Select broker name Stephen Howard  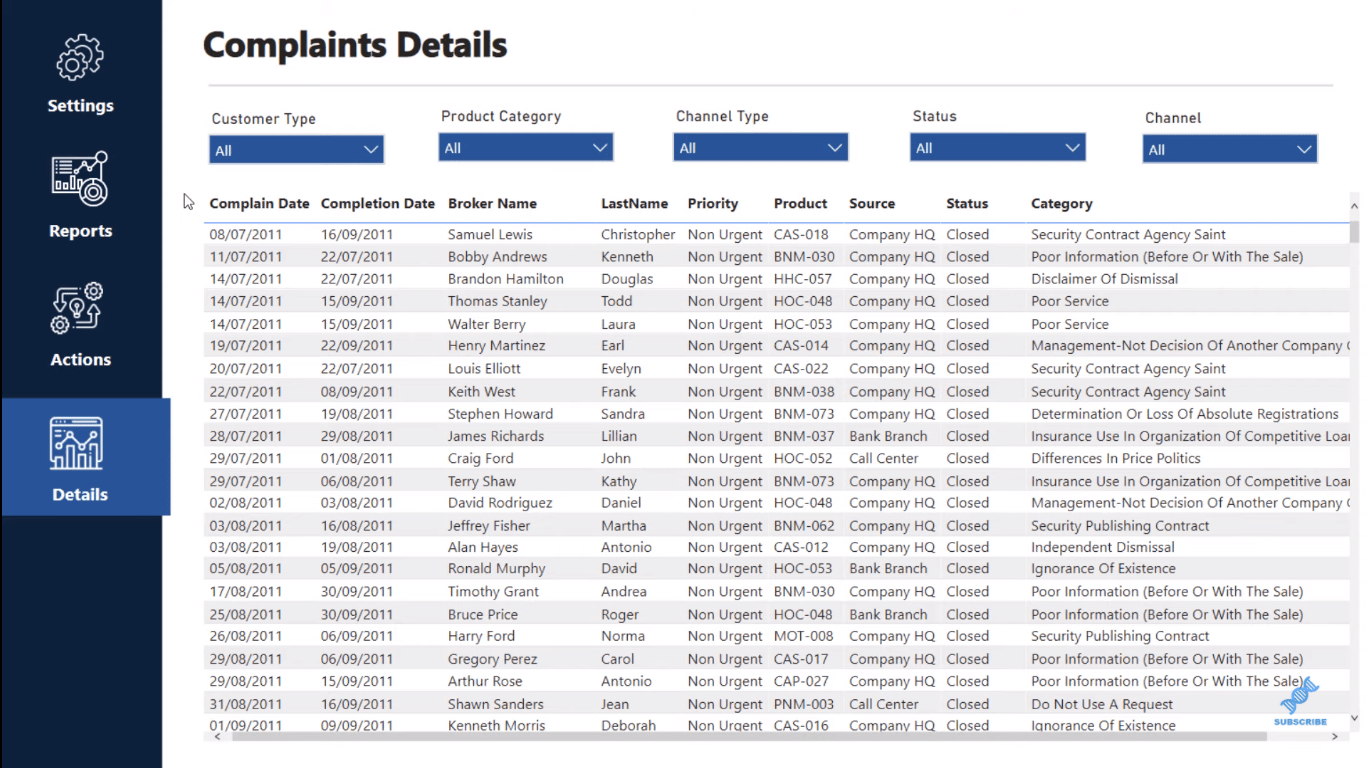[x=500, y=414]
